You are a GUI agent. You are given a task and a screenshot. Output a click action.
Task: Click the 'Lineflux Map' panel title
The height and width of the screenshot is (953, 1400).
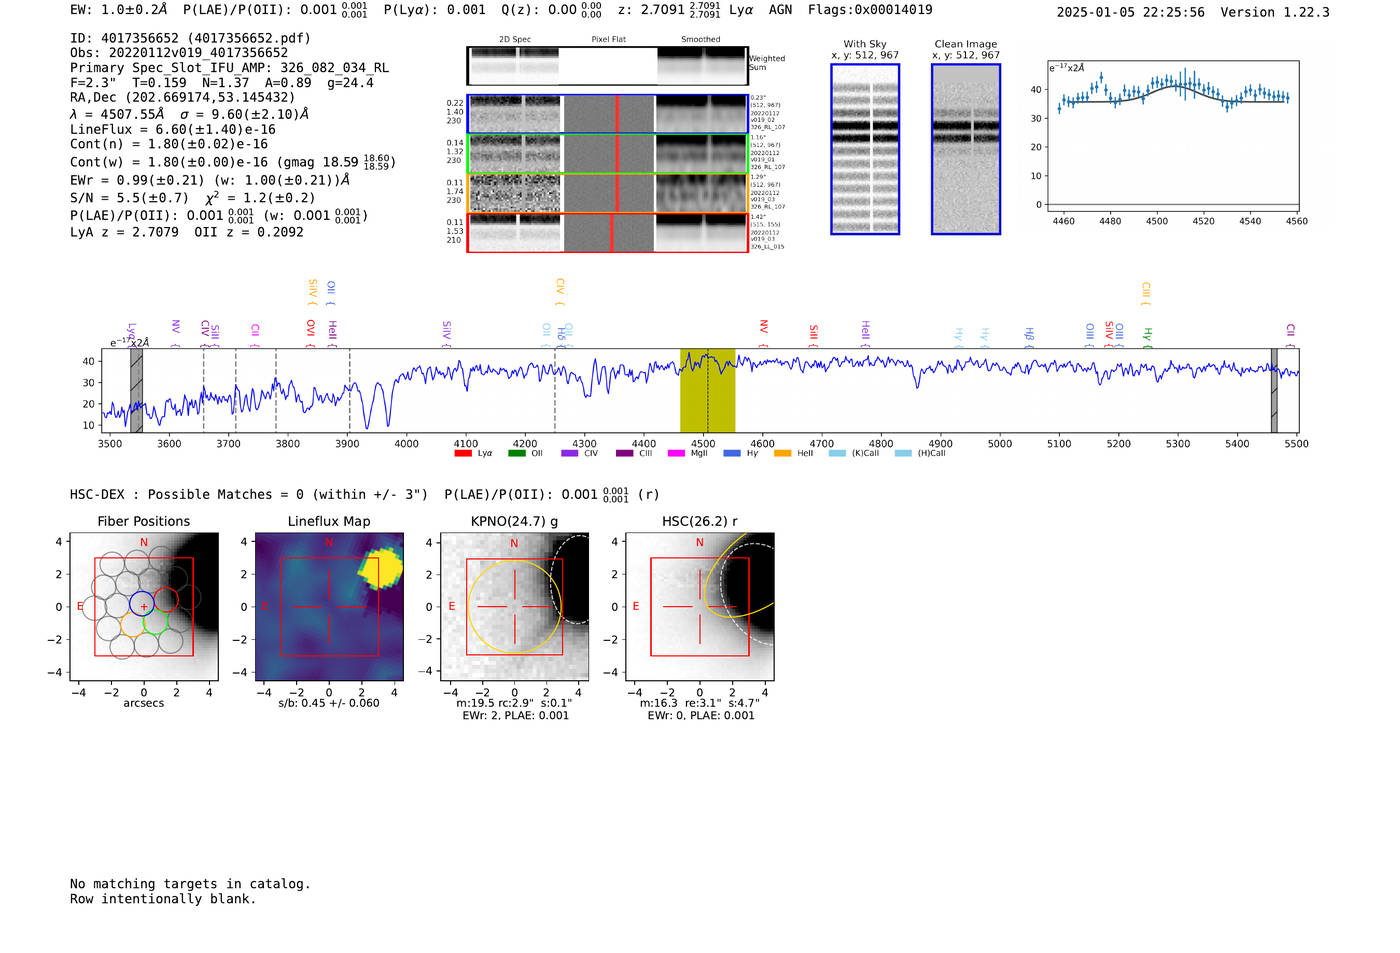[329, 522]
